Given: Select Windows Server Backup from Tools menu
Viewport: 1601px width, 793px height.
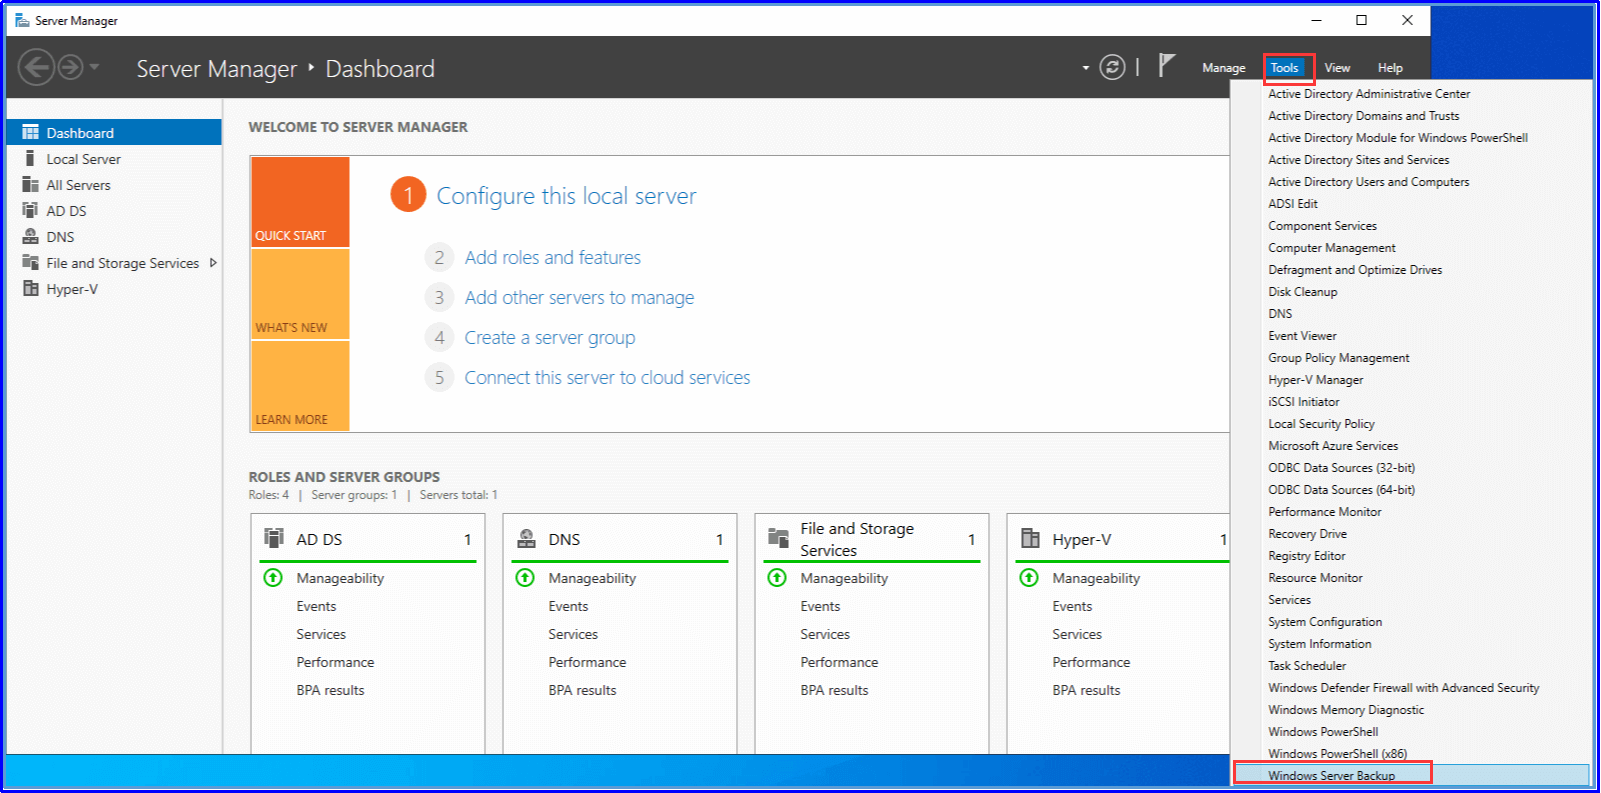Looking at the screenshot, I should pos(1331,775).
